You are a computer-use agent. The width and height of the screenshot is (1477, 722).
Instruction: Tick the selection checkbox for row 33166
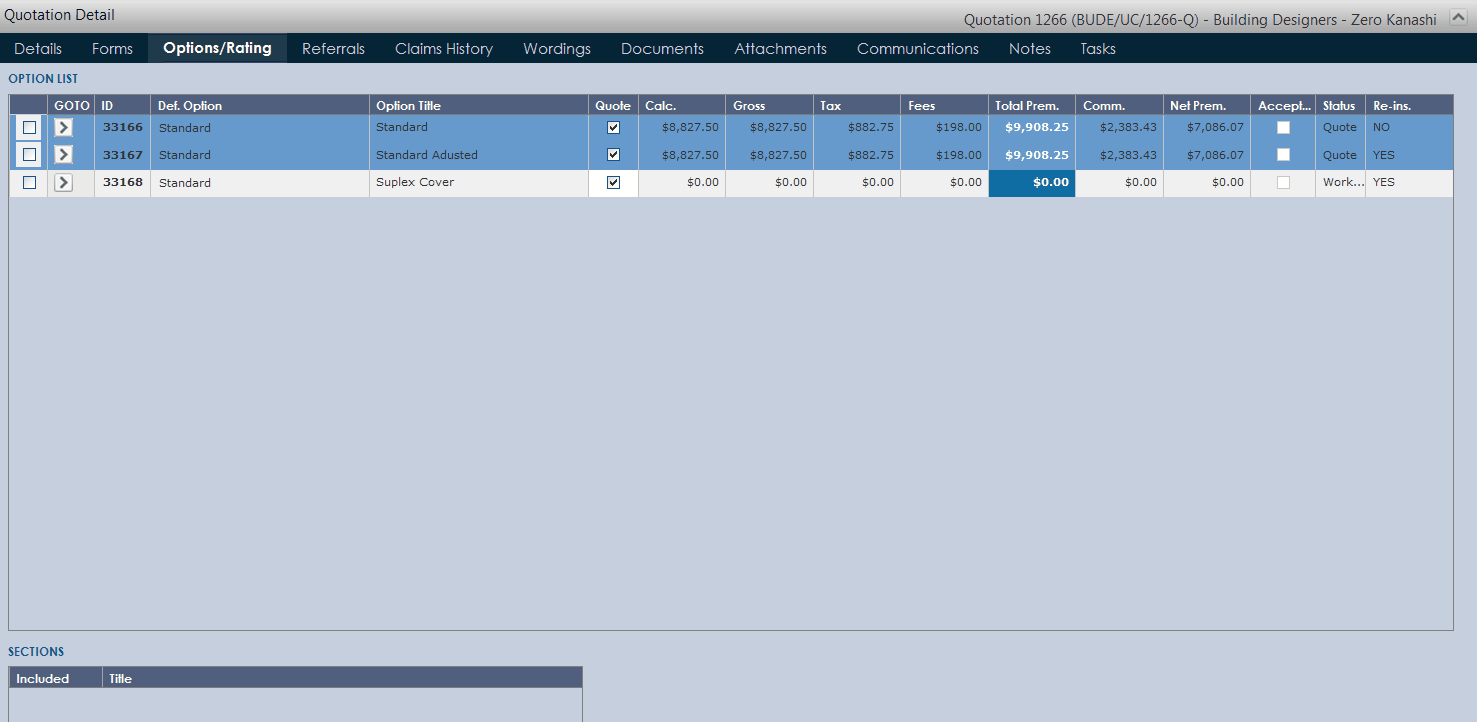click(x=29, y=127)
